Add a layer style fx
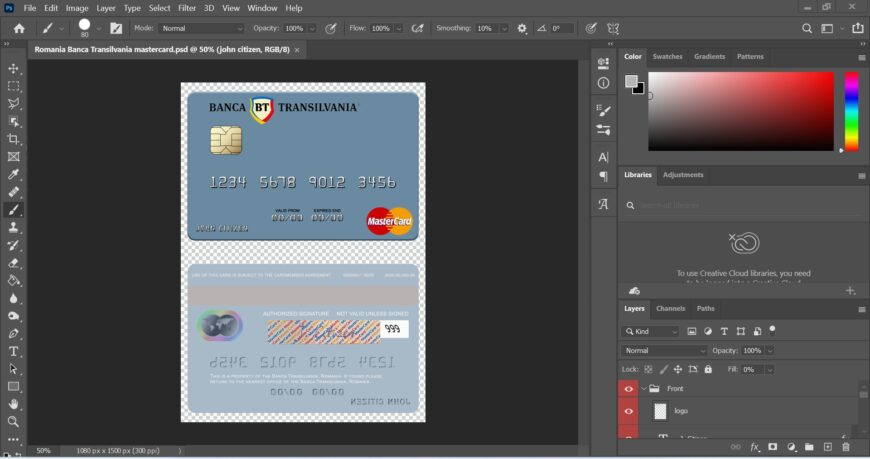The image size is (870, 459). 755,447
